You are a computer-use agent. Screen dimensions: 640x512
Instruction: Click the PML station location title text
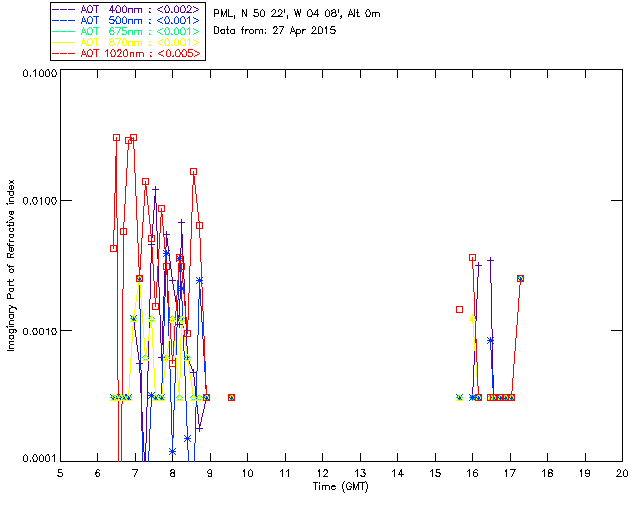click(297, 13)
